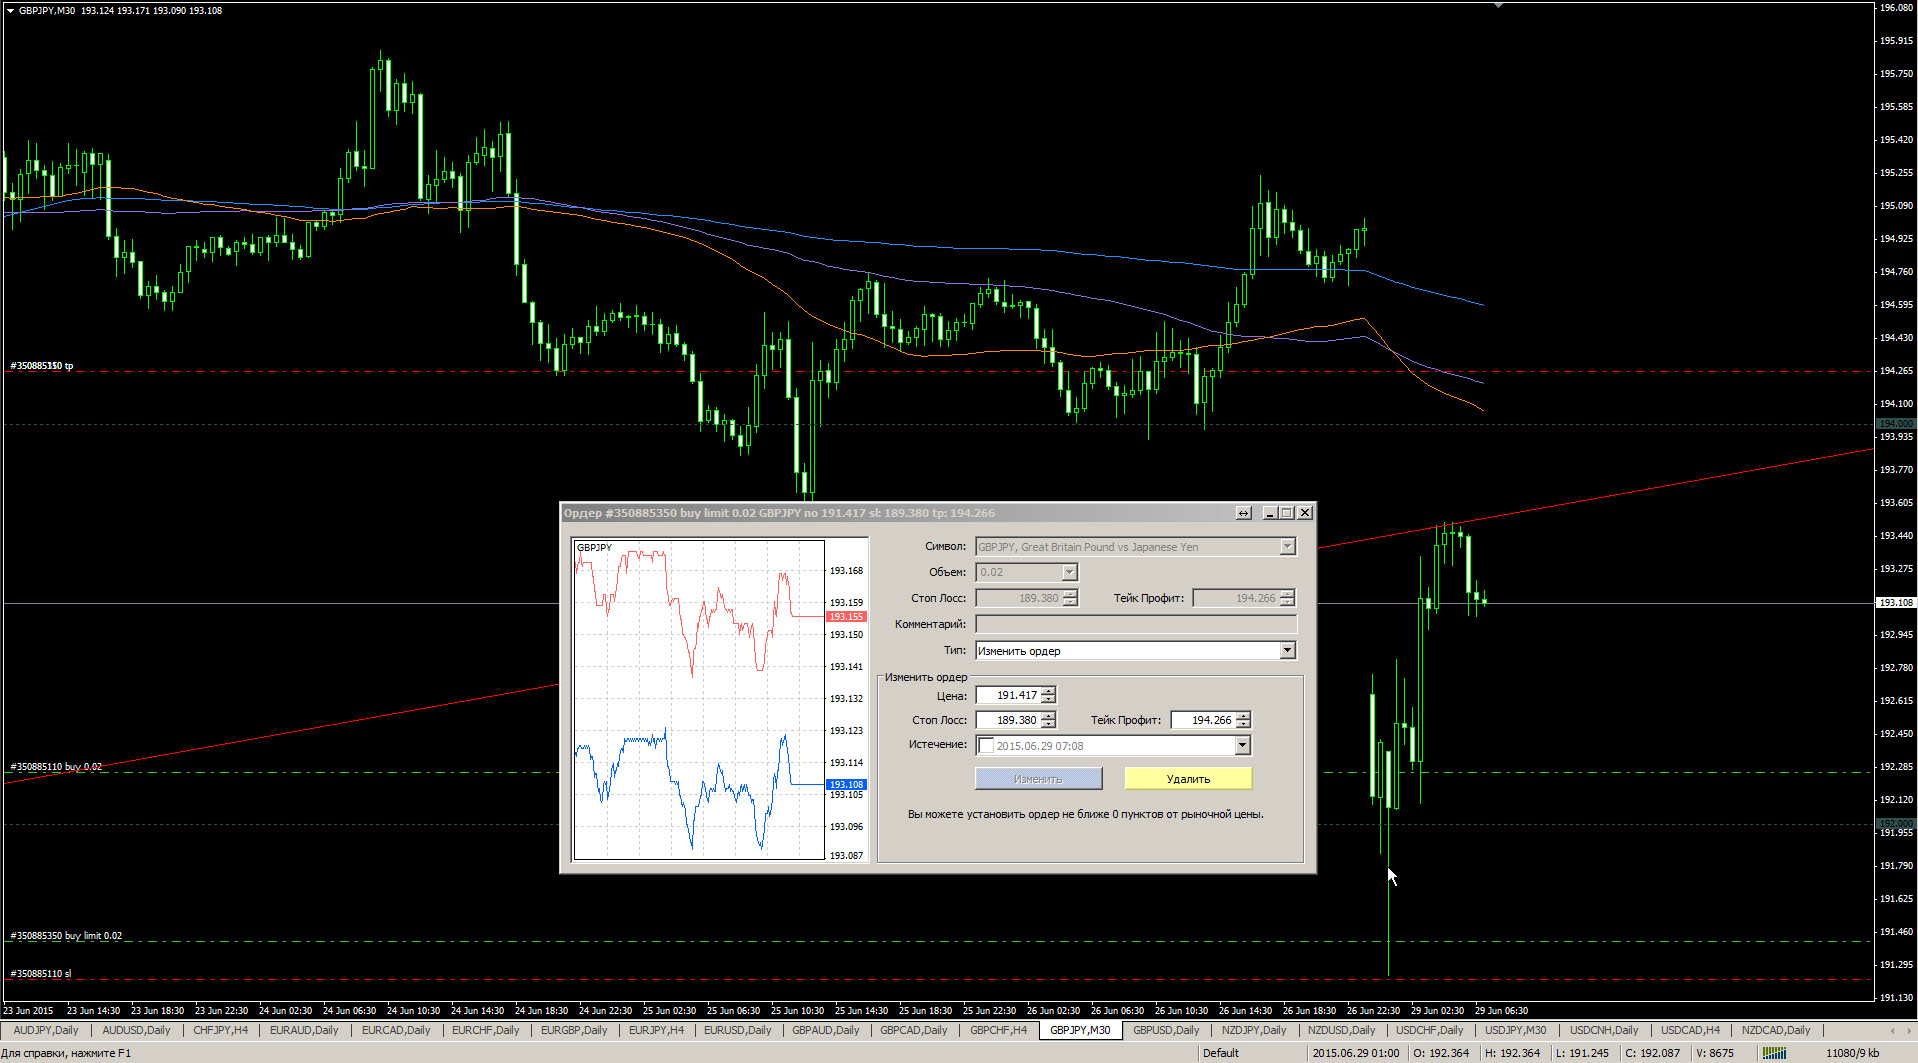Open the EURGBP,Daily chart tab
The height and width of the screenshot is (1063, 1918).
point(574,1030)
